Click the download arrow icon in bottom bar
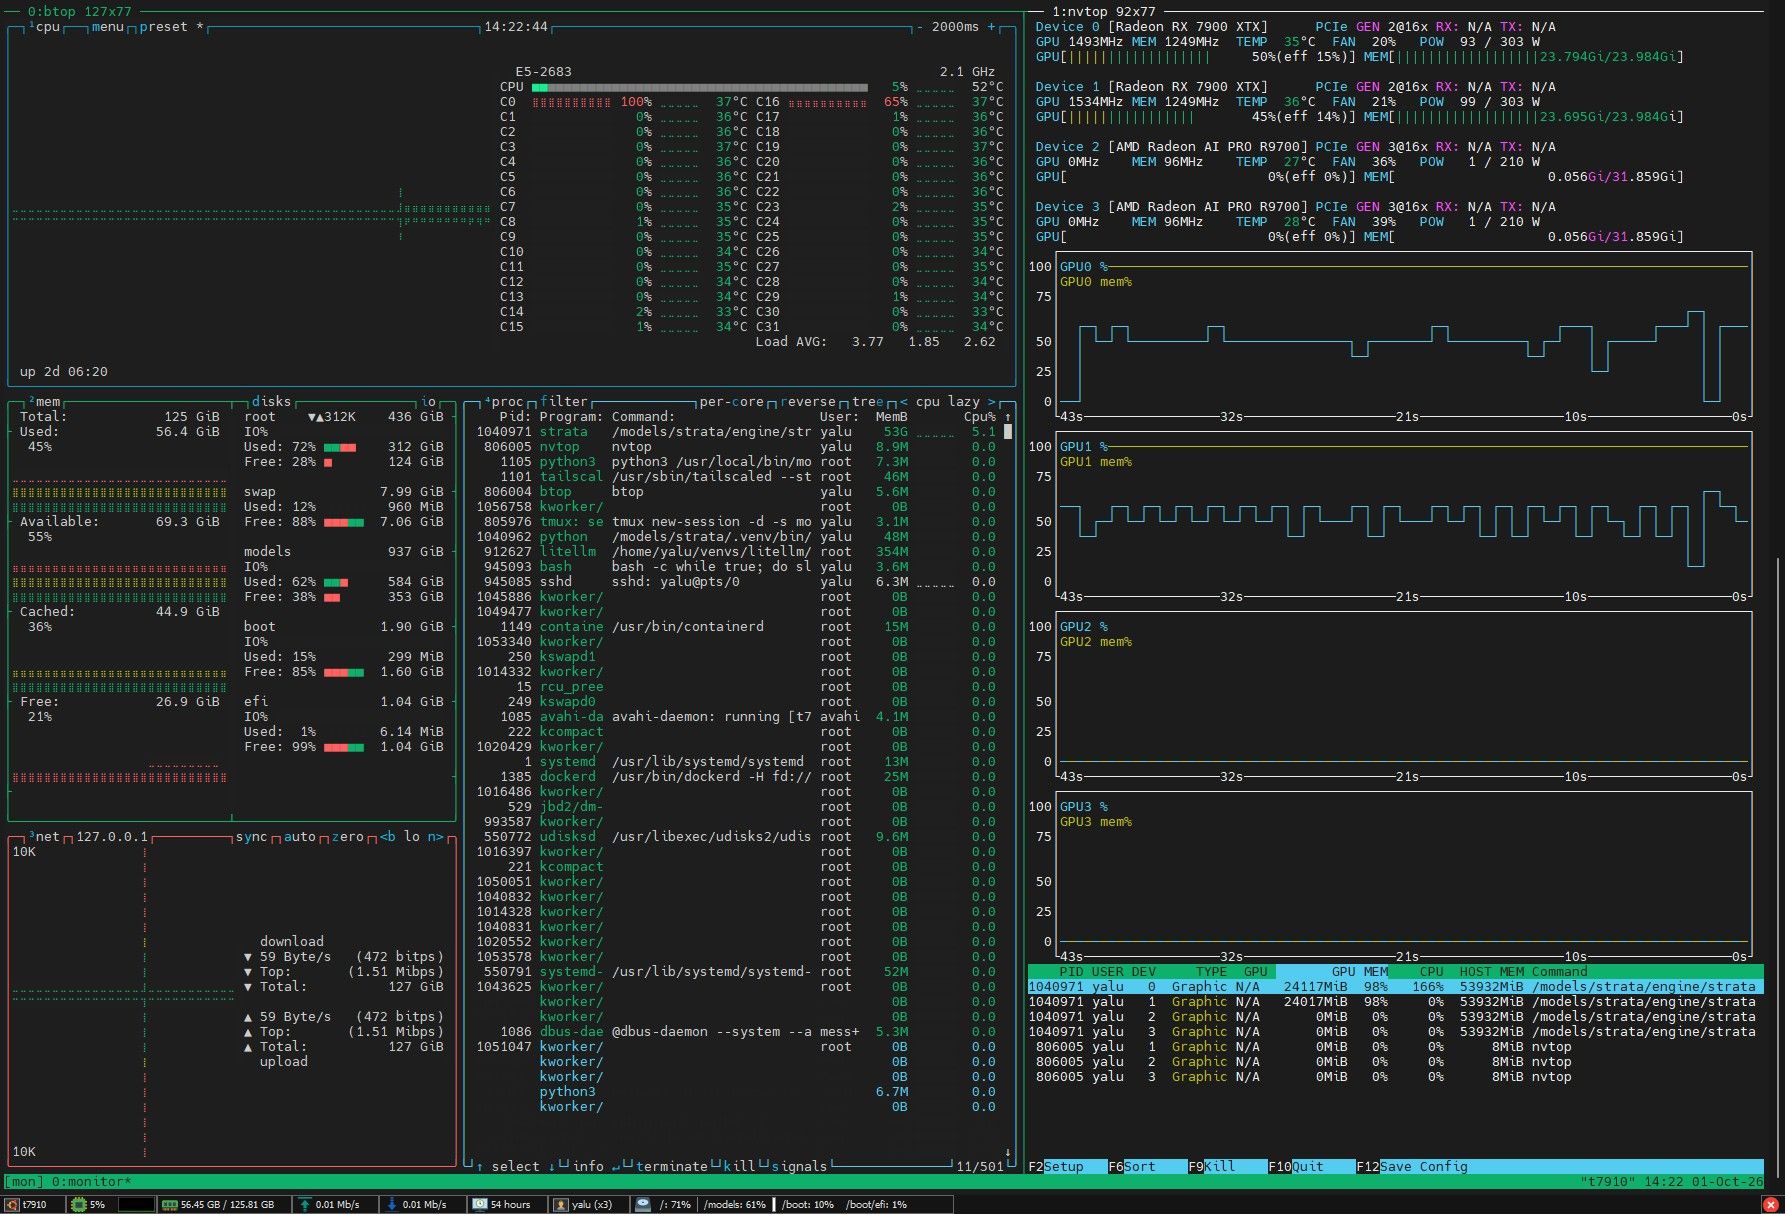 391,1204
